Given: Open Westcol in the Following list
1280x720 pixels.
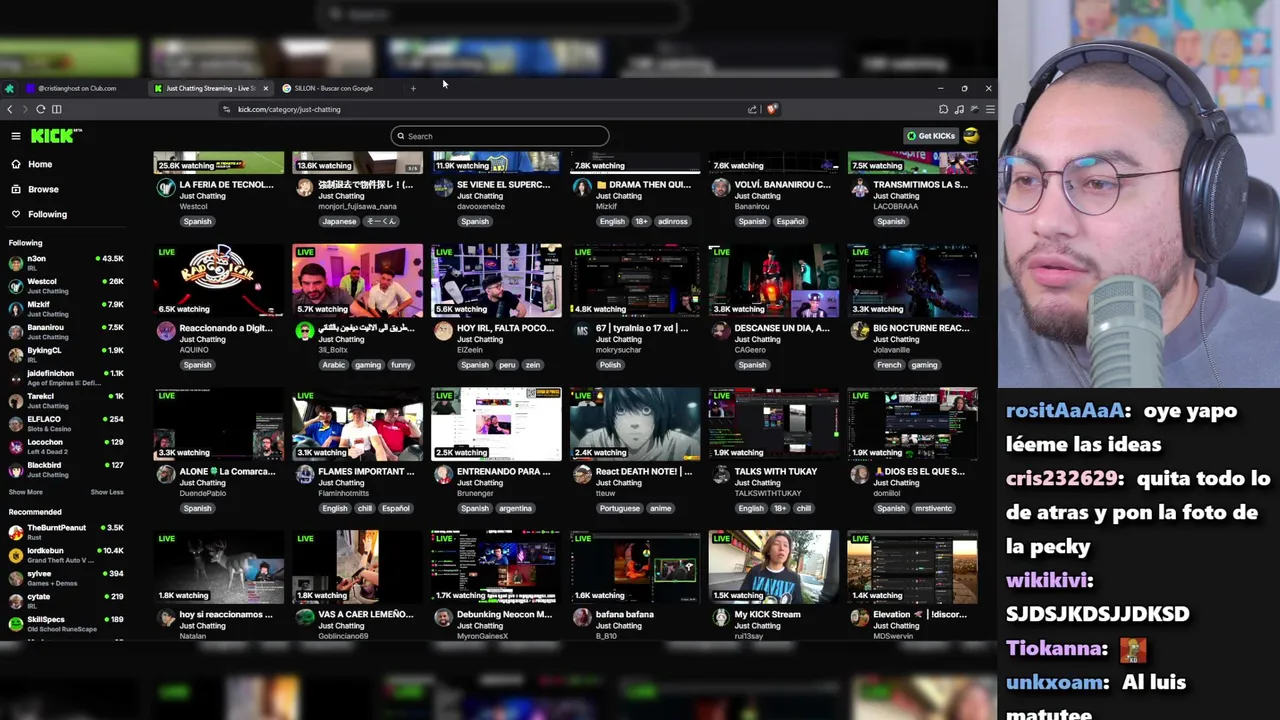Looking at the screenshot, I should pyautogui.click(x=66, y=286).
